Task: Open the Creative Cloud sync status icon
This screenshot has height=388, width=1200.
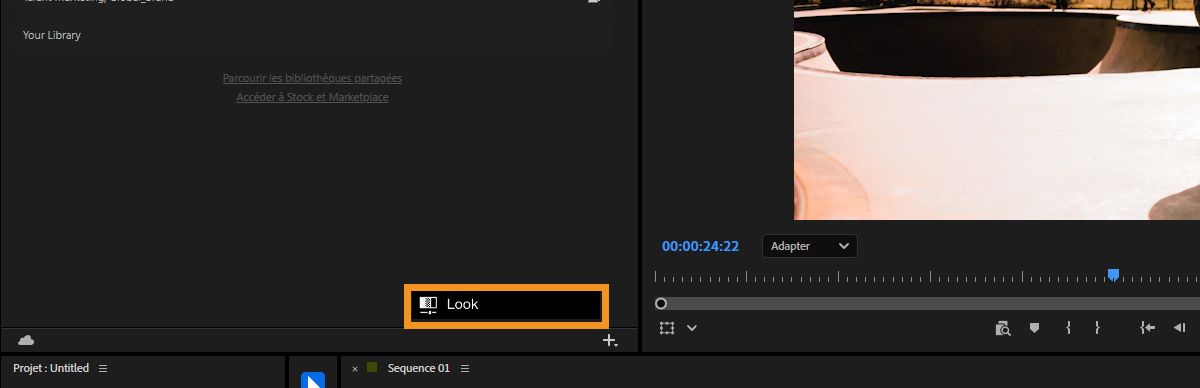Action: pos(26,341)
